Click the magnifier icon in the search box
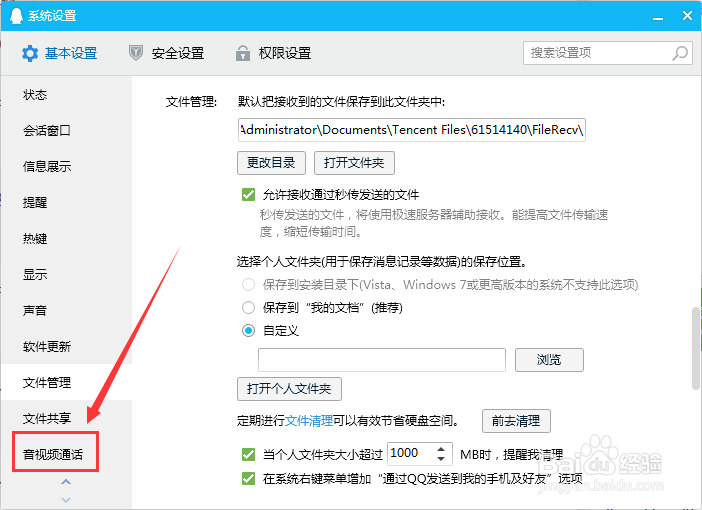Image resolution: width=702 pixels, height=510 pixels. tap(680, 53)
